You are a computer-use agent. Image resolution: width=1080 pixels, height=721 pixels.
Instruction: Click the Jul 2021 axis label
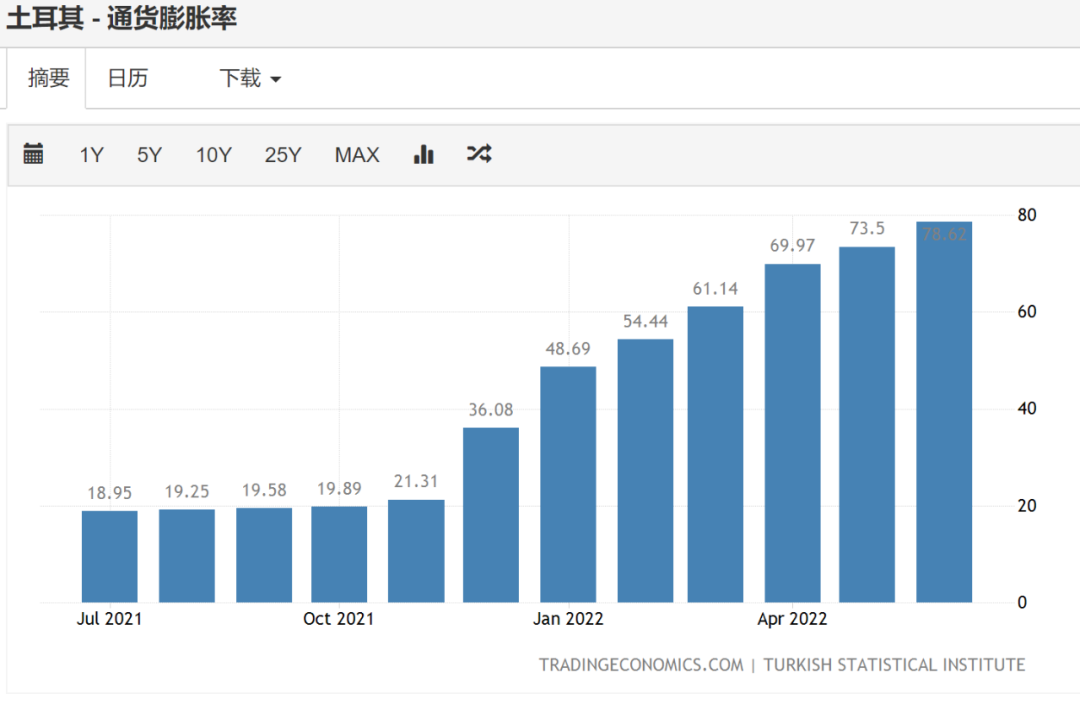click(x=110, y=618)
